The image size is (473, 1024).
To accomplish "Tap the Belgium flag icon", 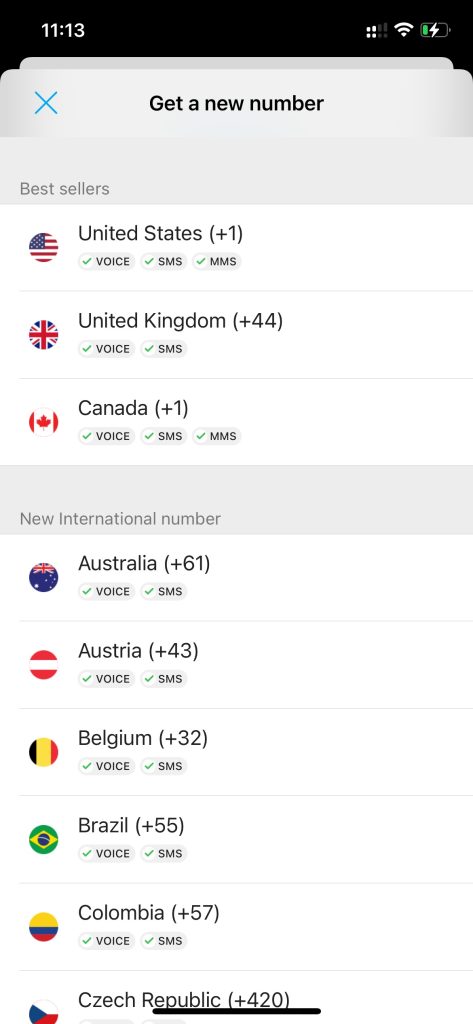I will [44, 752].
